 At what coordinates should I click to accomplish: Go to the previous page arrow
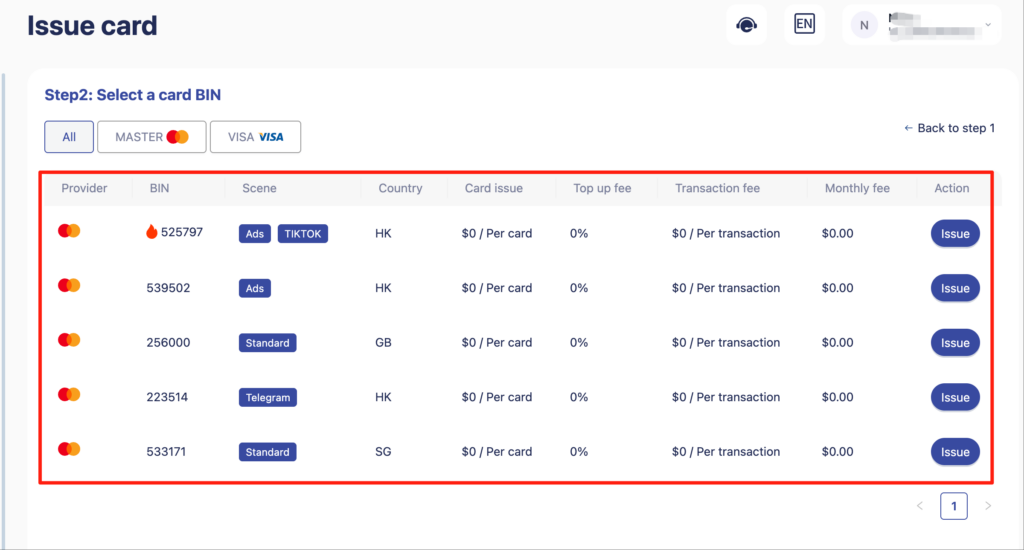tap(920, 506)
